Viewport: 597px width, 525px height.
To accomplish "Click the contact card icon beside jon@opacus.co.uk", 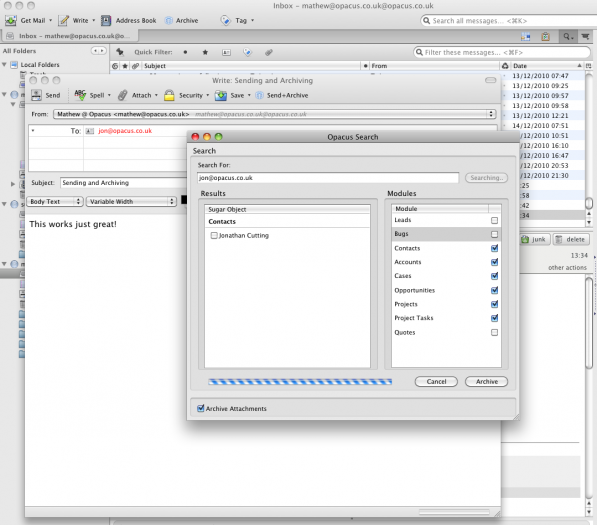I will [x=89, y=131].
